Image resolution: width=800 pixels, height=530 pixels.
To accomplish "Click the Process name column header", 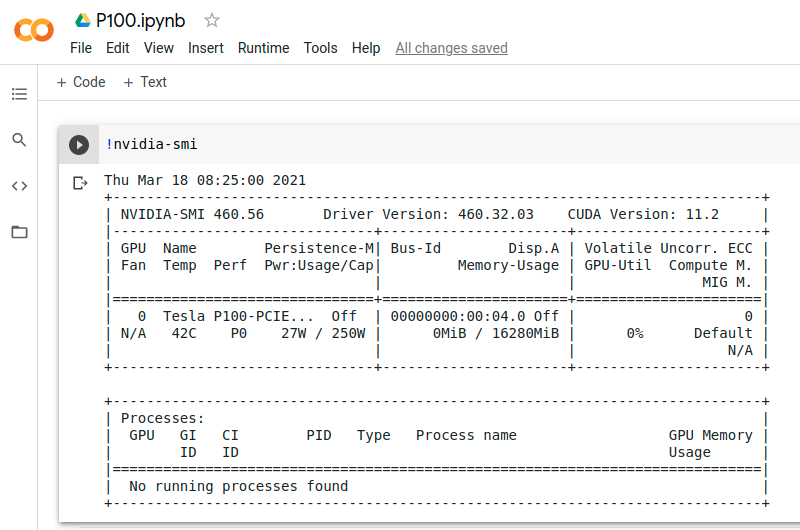I will 466,435.
